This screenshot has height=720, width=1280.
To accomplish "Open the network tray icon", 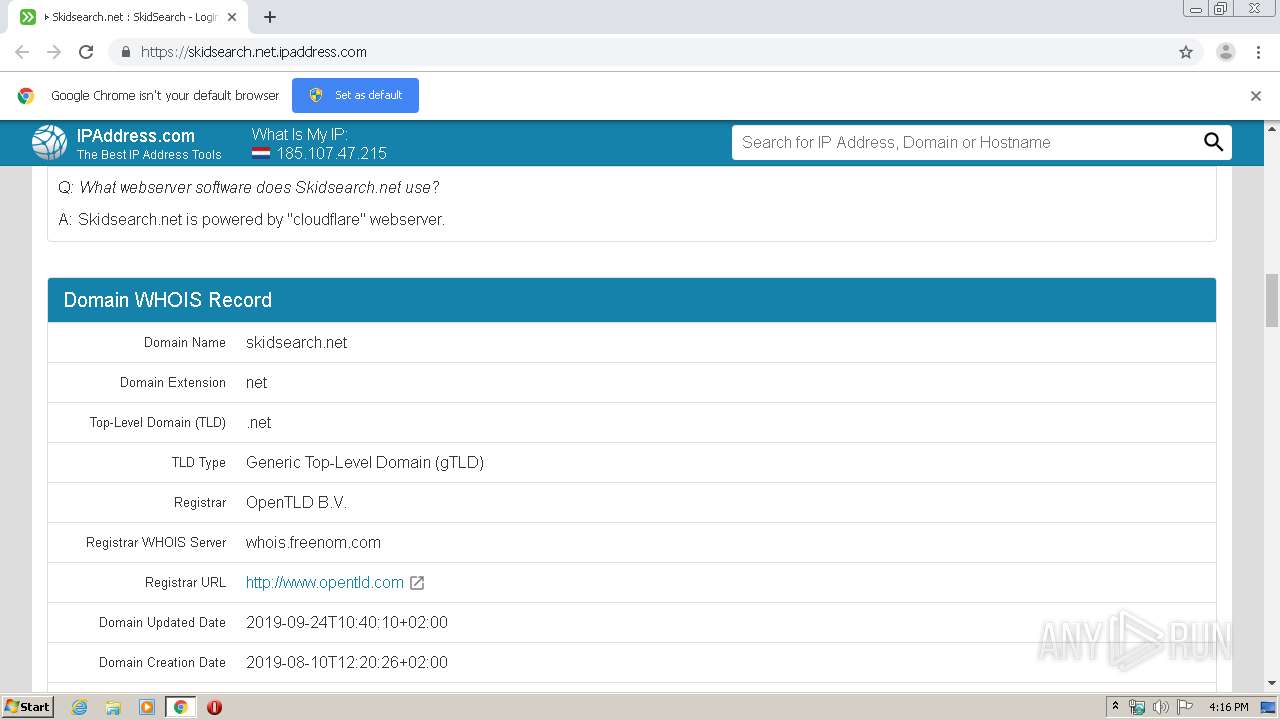I will [1137, 707].
